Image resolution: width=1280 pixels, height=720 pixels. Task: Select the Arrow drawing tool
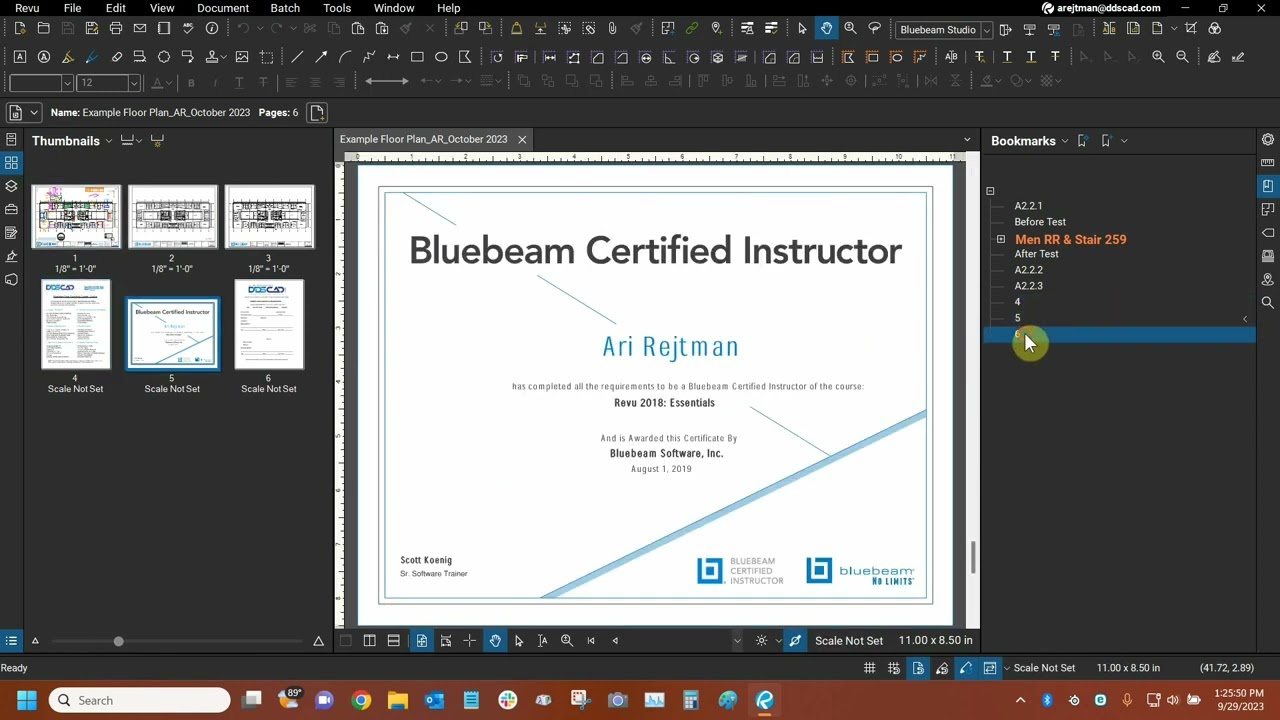[x=320, y=57]
